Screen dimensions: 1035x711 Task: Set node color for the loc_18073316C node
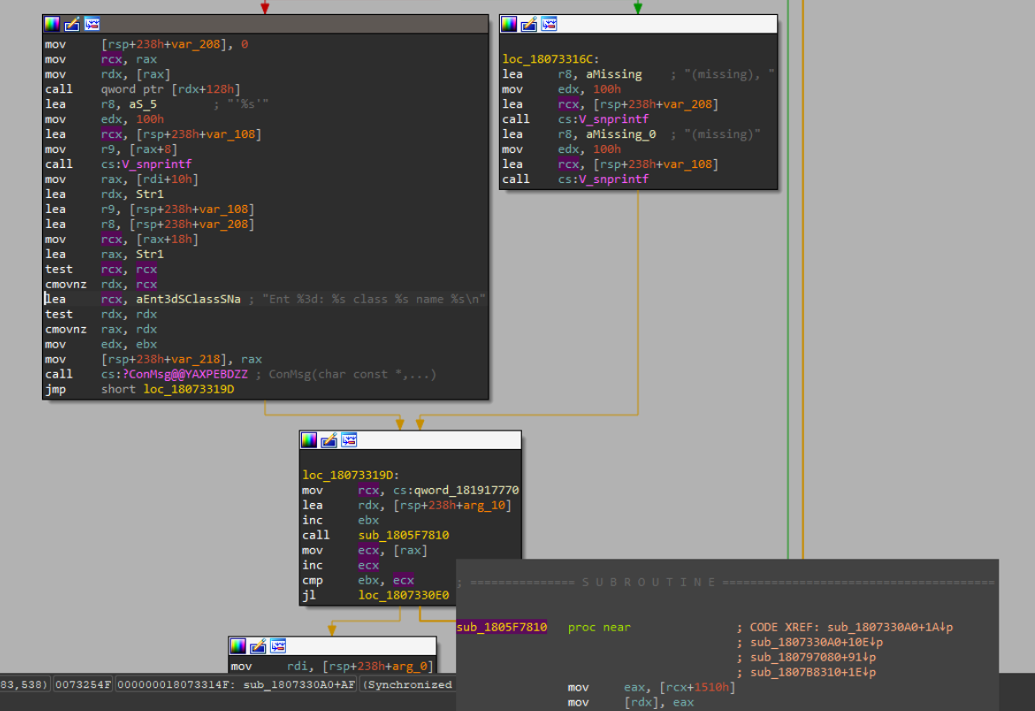tap(509, 24)
